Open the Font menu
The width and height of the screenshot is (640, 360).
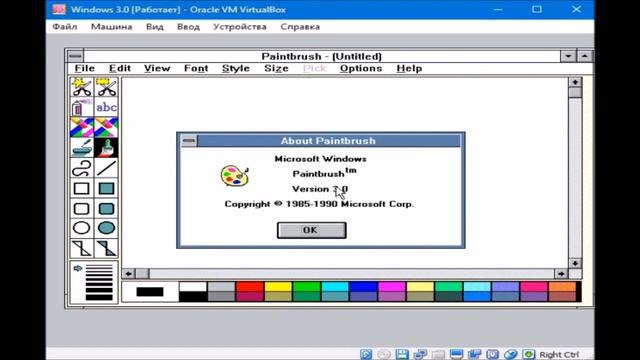click(x=196, y=68)
